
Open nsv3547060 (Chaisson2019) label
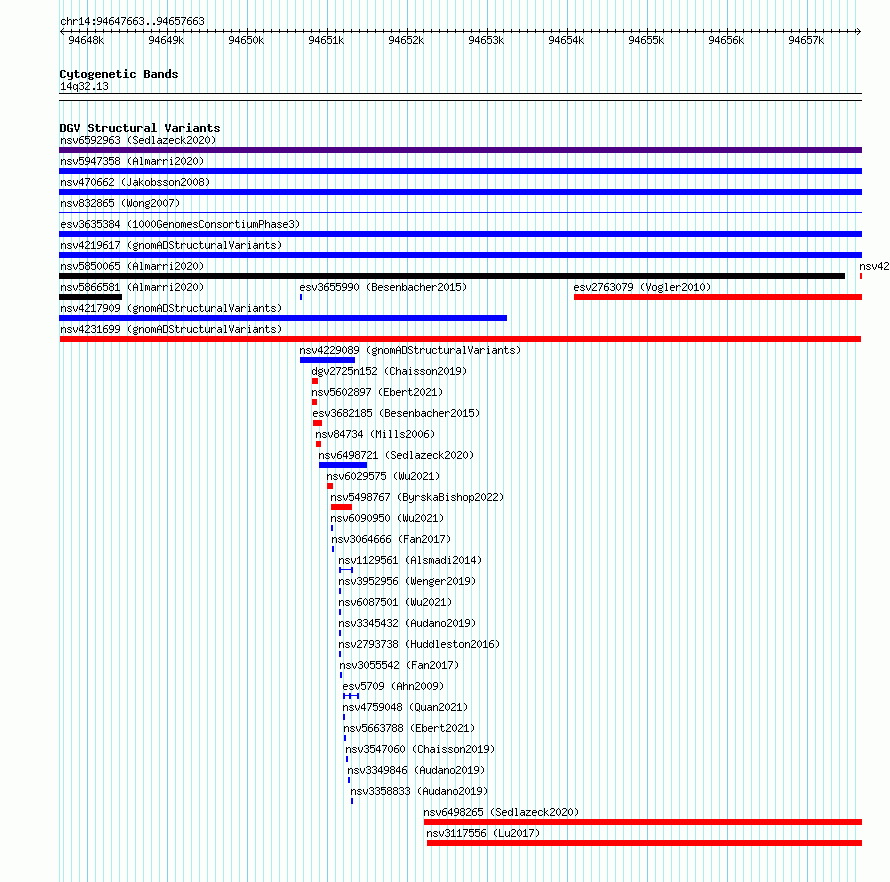pyautogui.click(x=420, y=749)
